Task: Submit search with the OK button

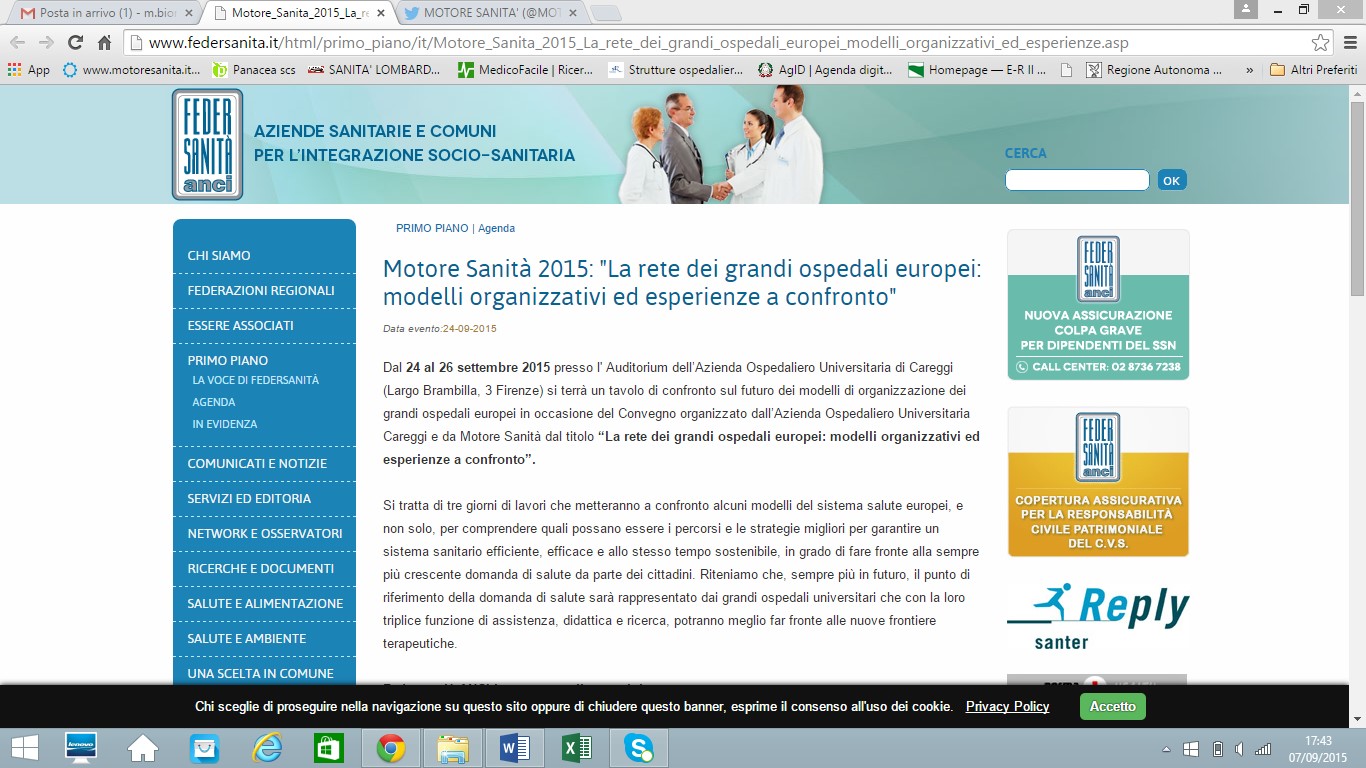Action: pos(1172,180)
